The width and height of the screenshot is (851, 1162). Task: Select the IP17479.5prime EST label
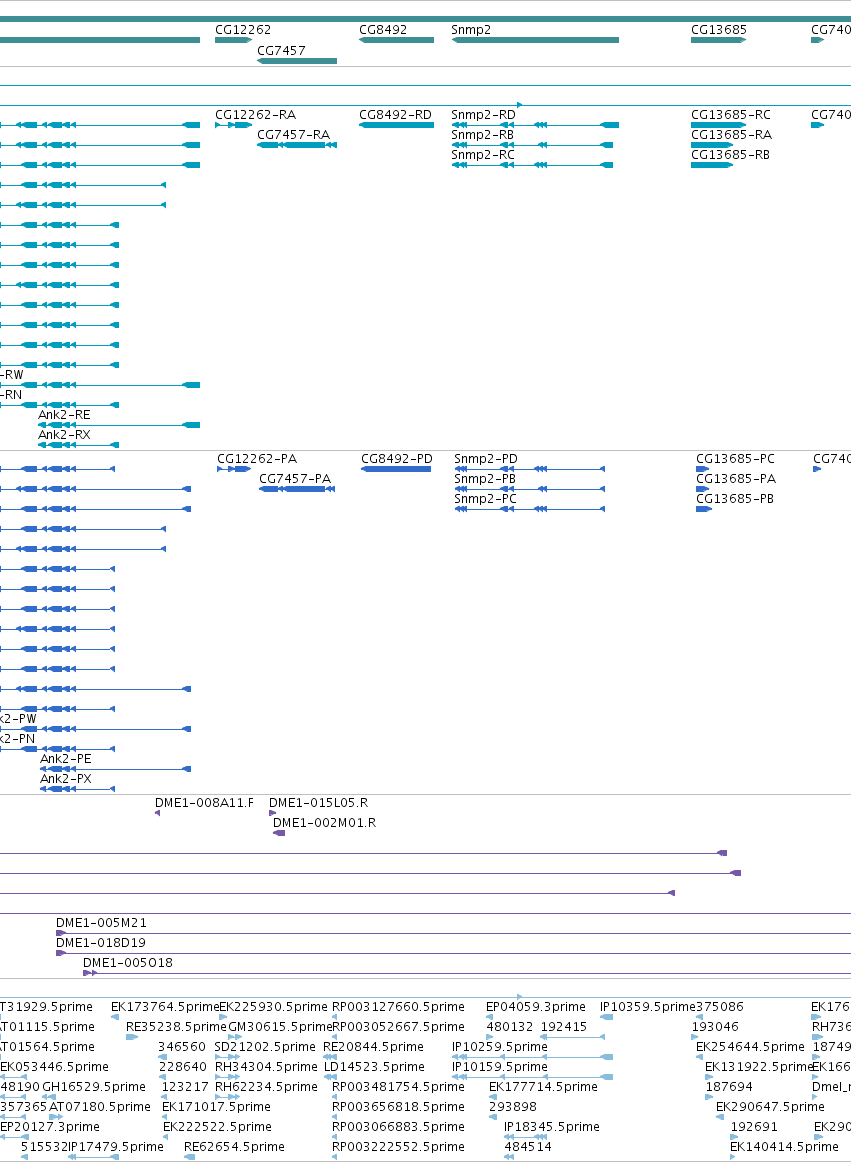pos(116,1147)
